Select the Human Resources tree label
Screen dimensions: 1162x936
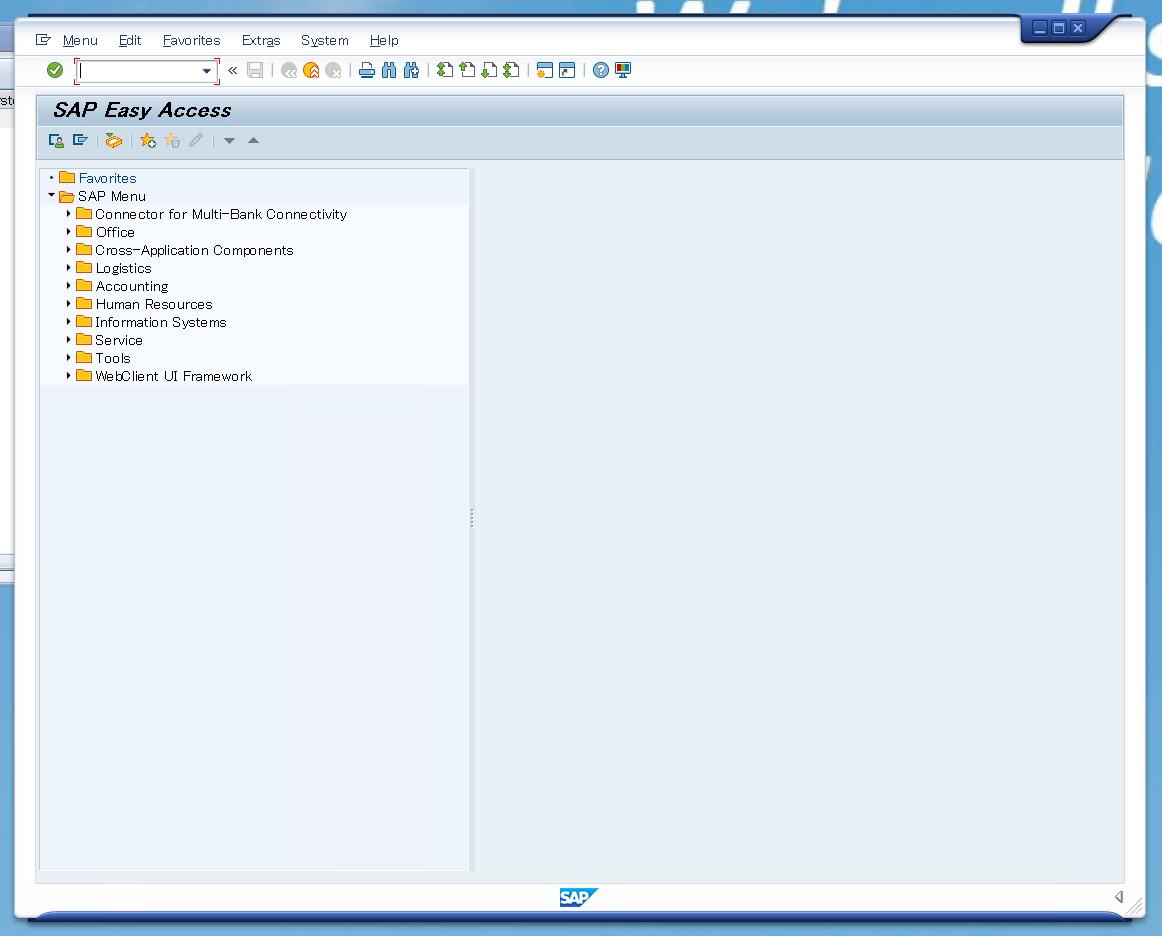(153, 305)
